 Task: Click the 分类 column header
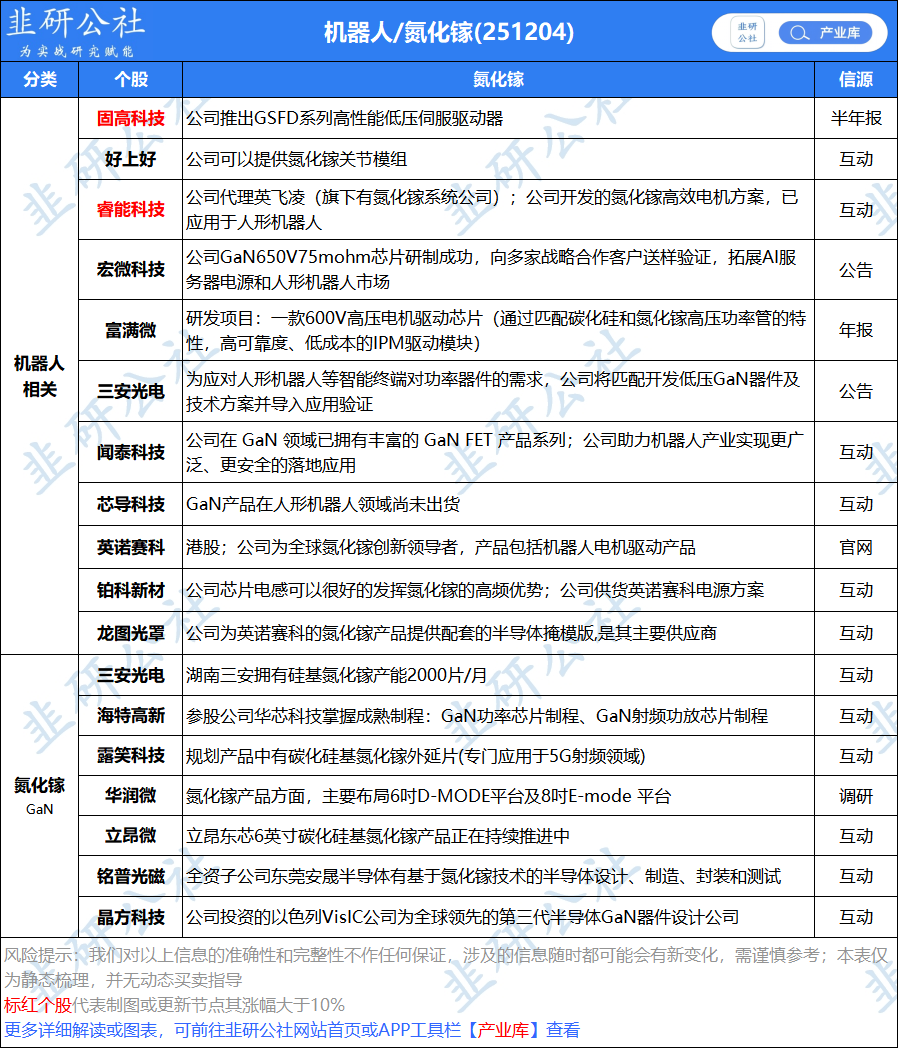click(40, 80)
